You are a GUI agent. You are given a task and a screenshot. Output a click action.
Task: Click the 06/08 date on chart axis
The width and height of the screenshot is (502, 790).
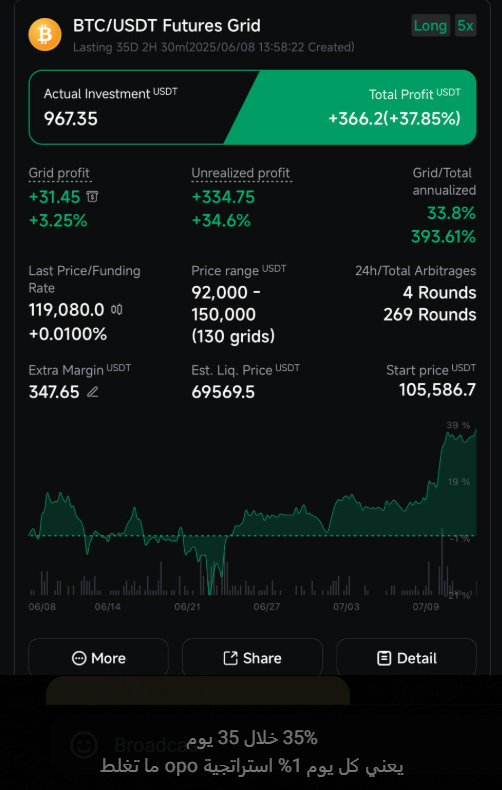click(x=42, y=607)
